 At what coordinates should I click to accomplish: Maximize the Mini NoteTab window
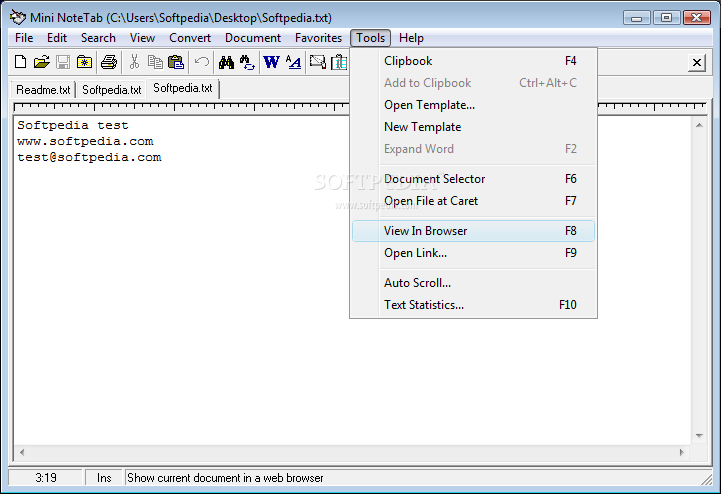666,18
